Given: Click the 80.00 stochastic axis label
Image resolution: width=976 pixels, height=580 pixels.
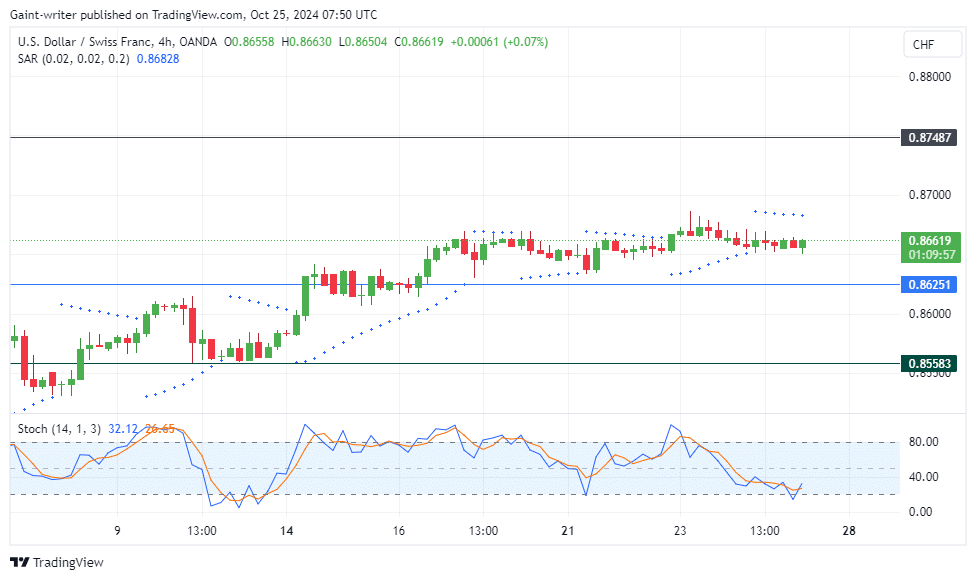Looking at the screenshot, I should (923, 442).
